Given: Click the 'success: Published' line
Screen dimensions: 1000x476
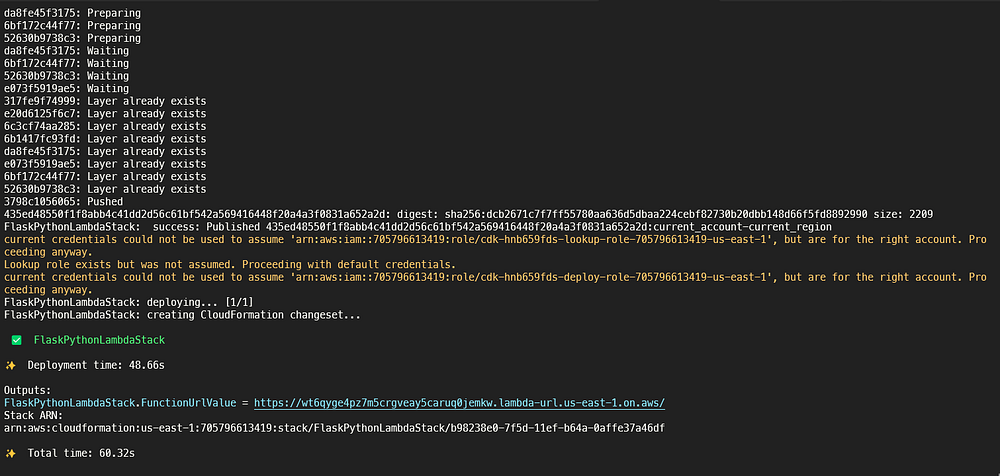Looking at the screenshot, I should tap(418, 227).
